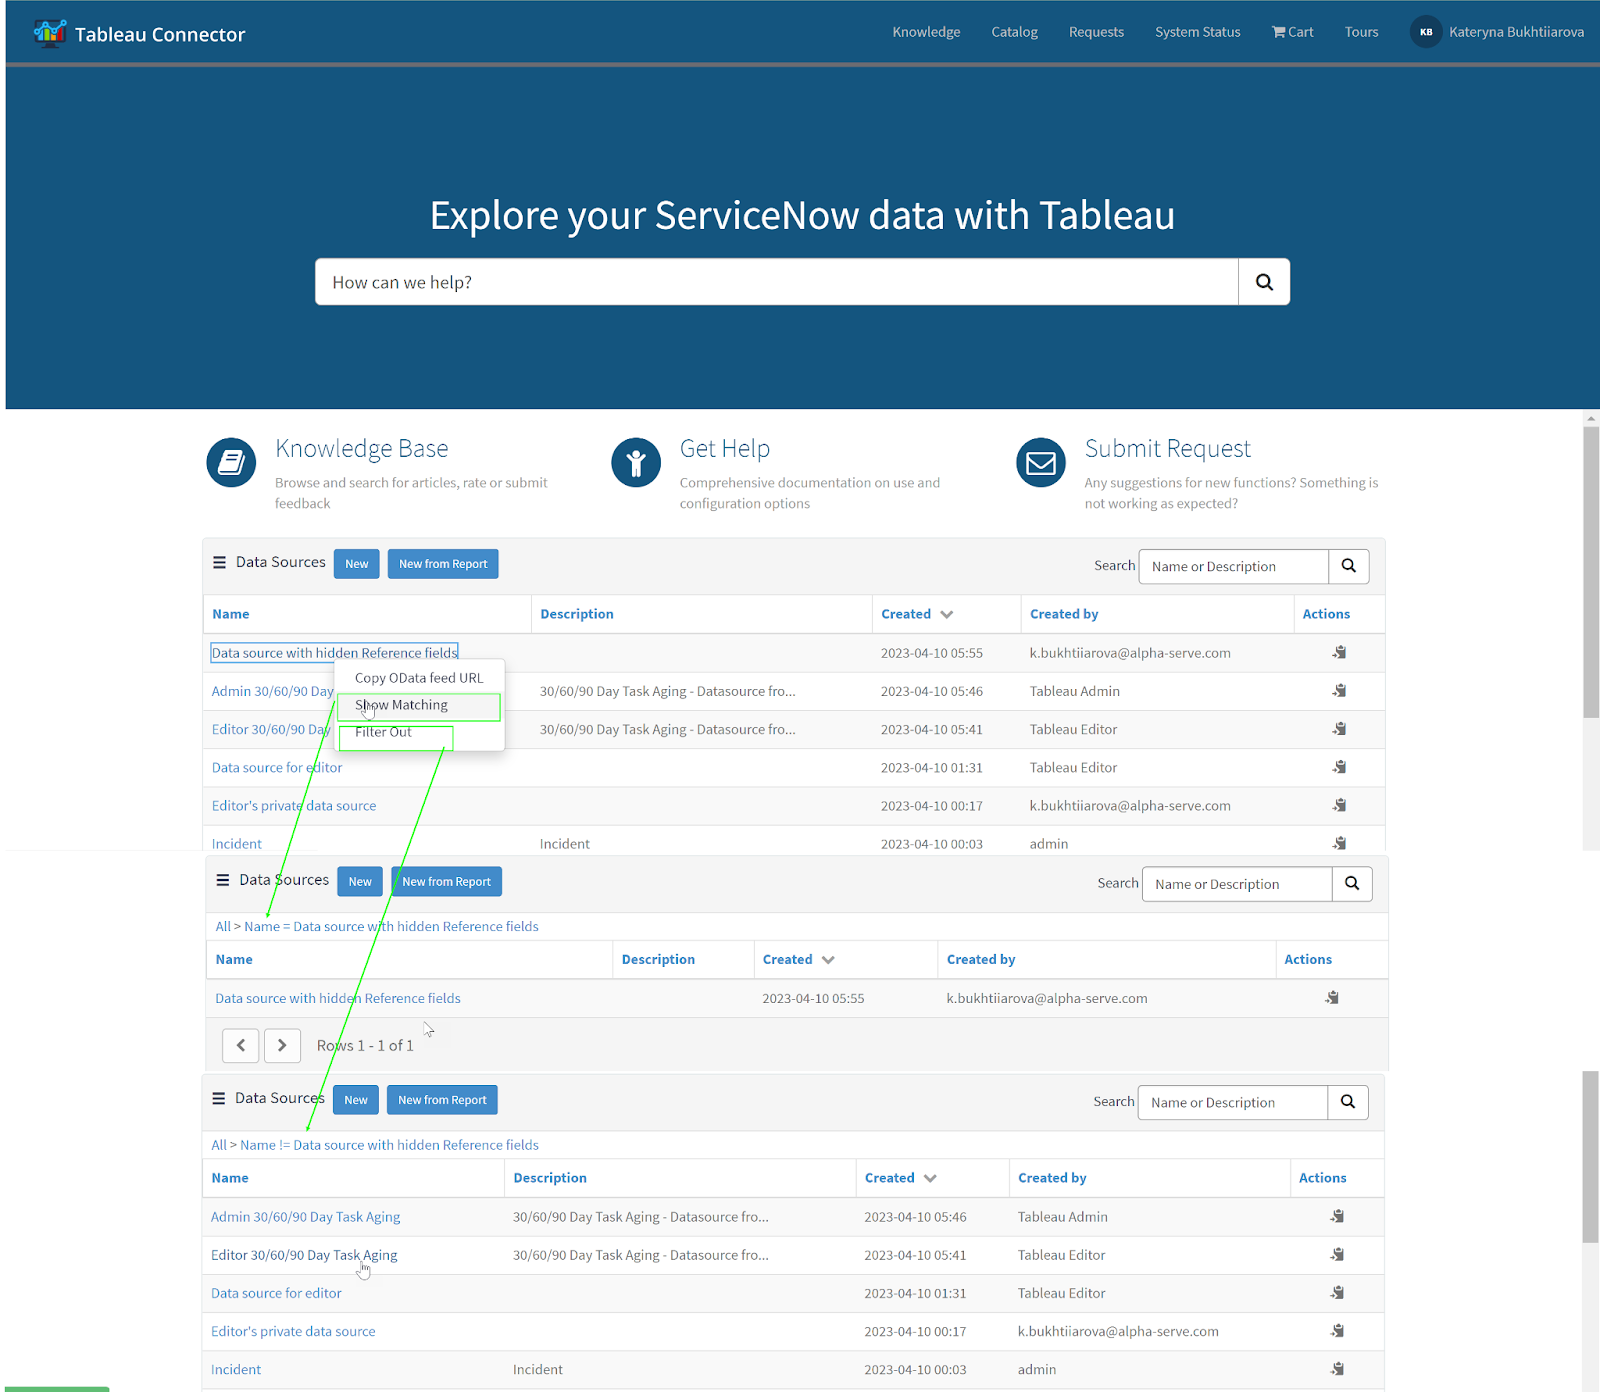Image resolution: width=1600 pixels, height=1392 pixels.
Task: Sort by Description header in 'Name !=' list
Action: [550, 1178]
